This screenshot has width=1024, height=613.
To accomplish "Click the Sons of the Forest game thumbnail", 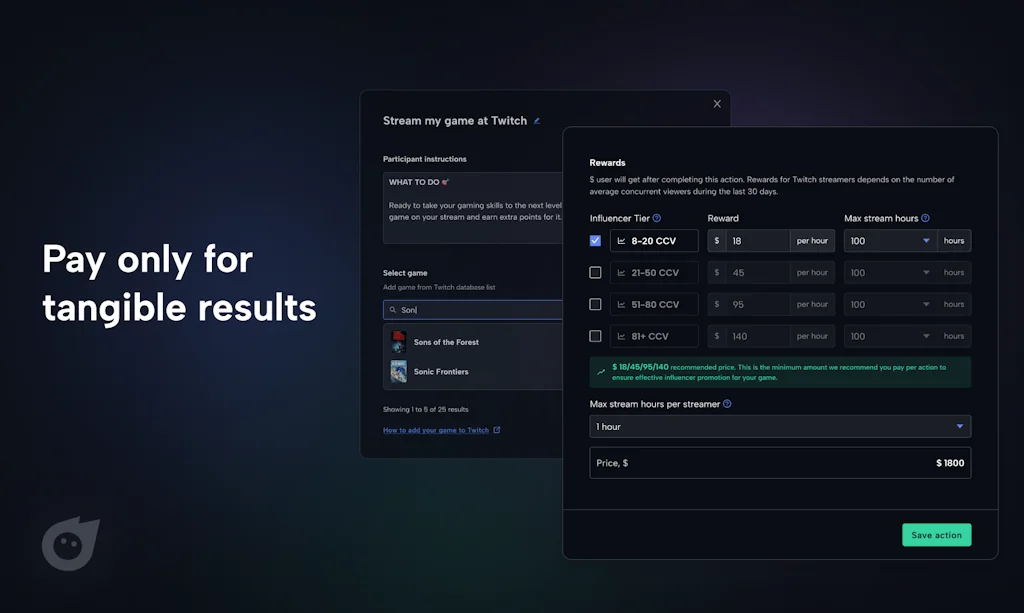I will tap(398, 342).
